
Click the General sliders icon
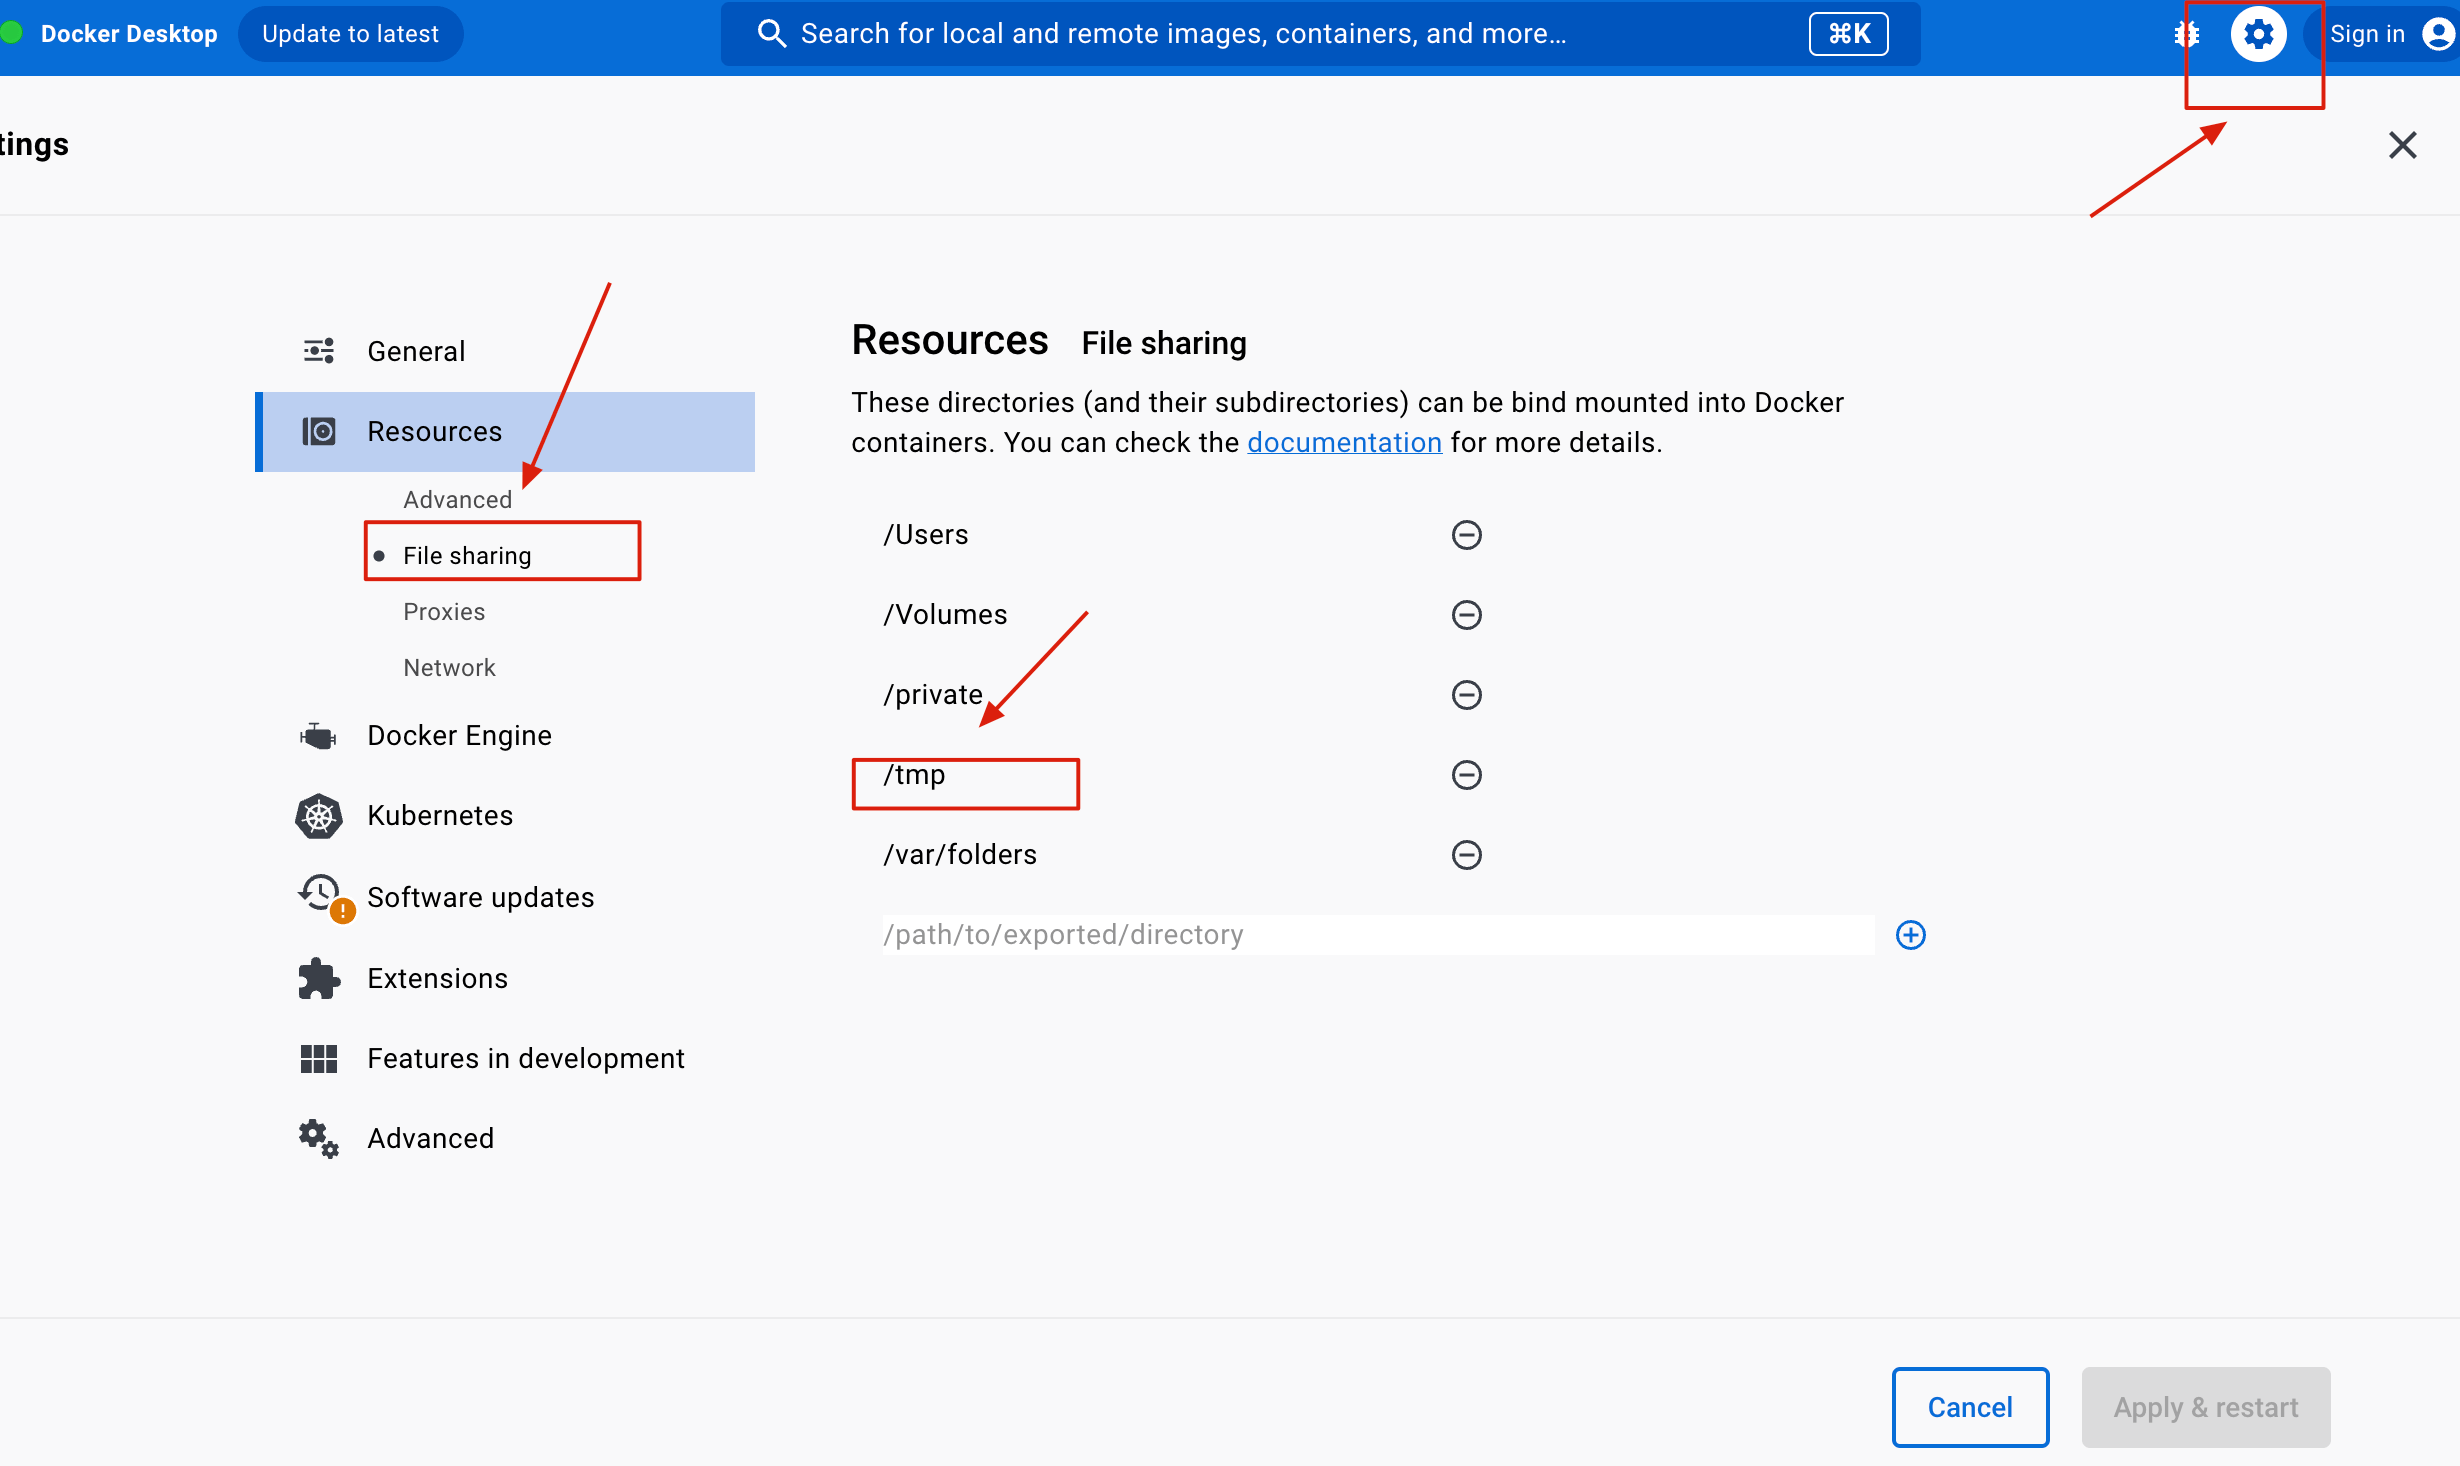tap(319, 351)
